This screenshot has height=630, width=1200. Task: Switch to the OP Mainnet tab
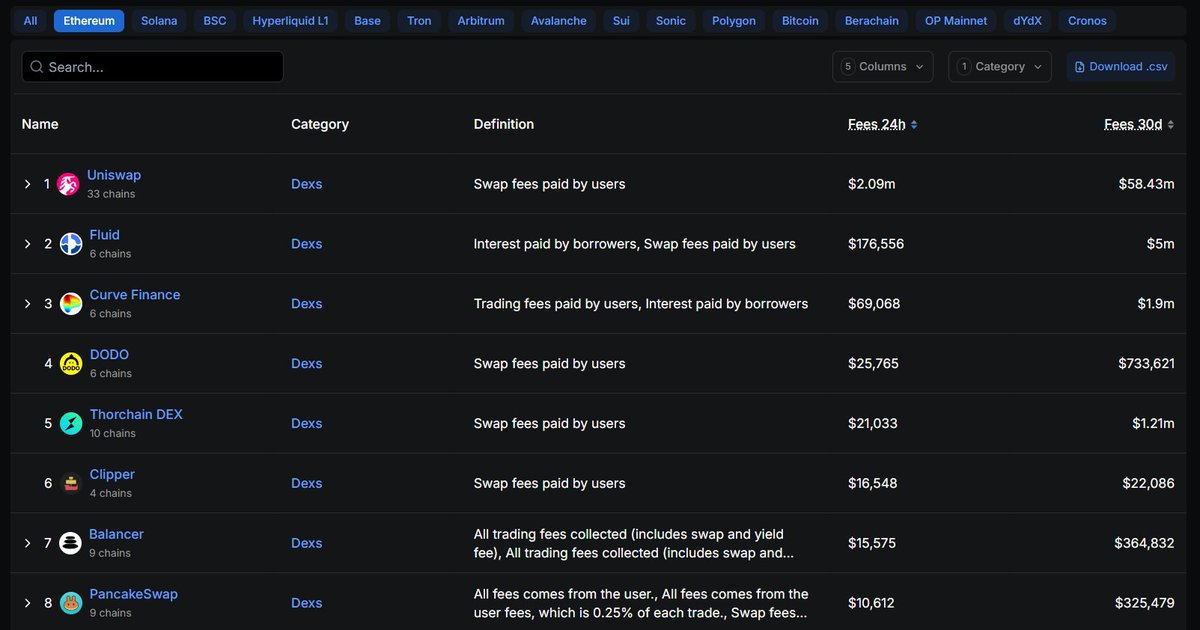[956, 21]
